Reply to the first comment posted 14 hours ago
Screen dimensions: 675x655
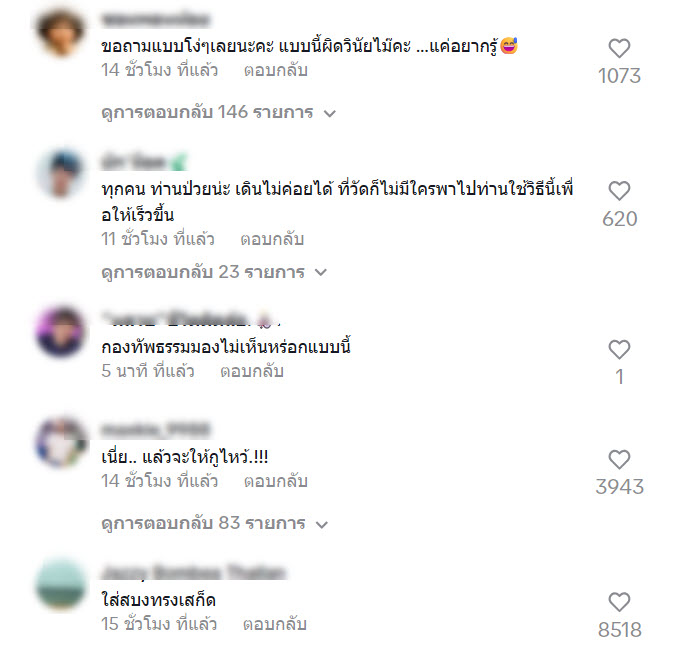276,70
